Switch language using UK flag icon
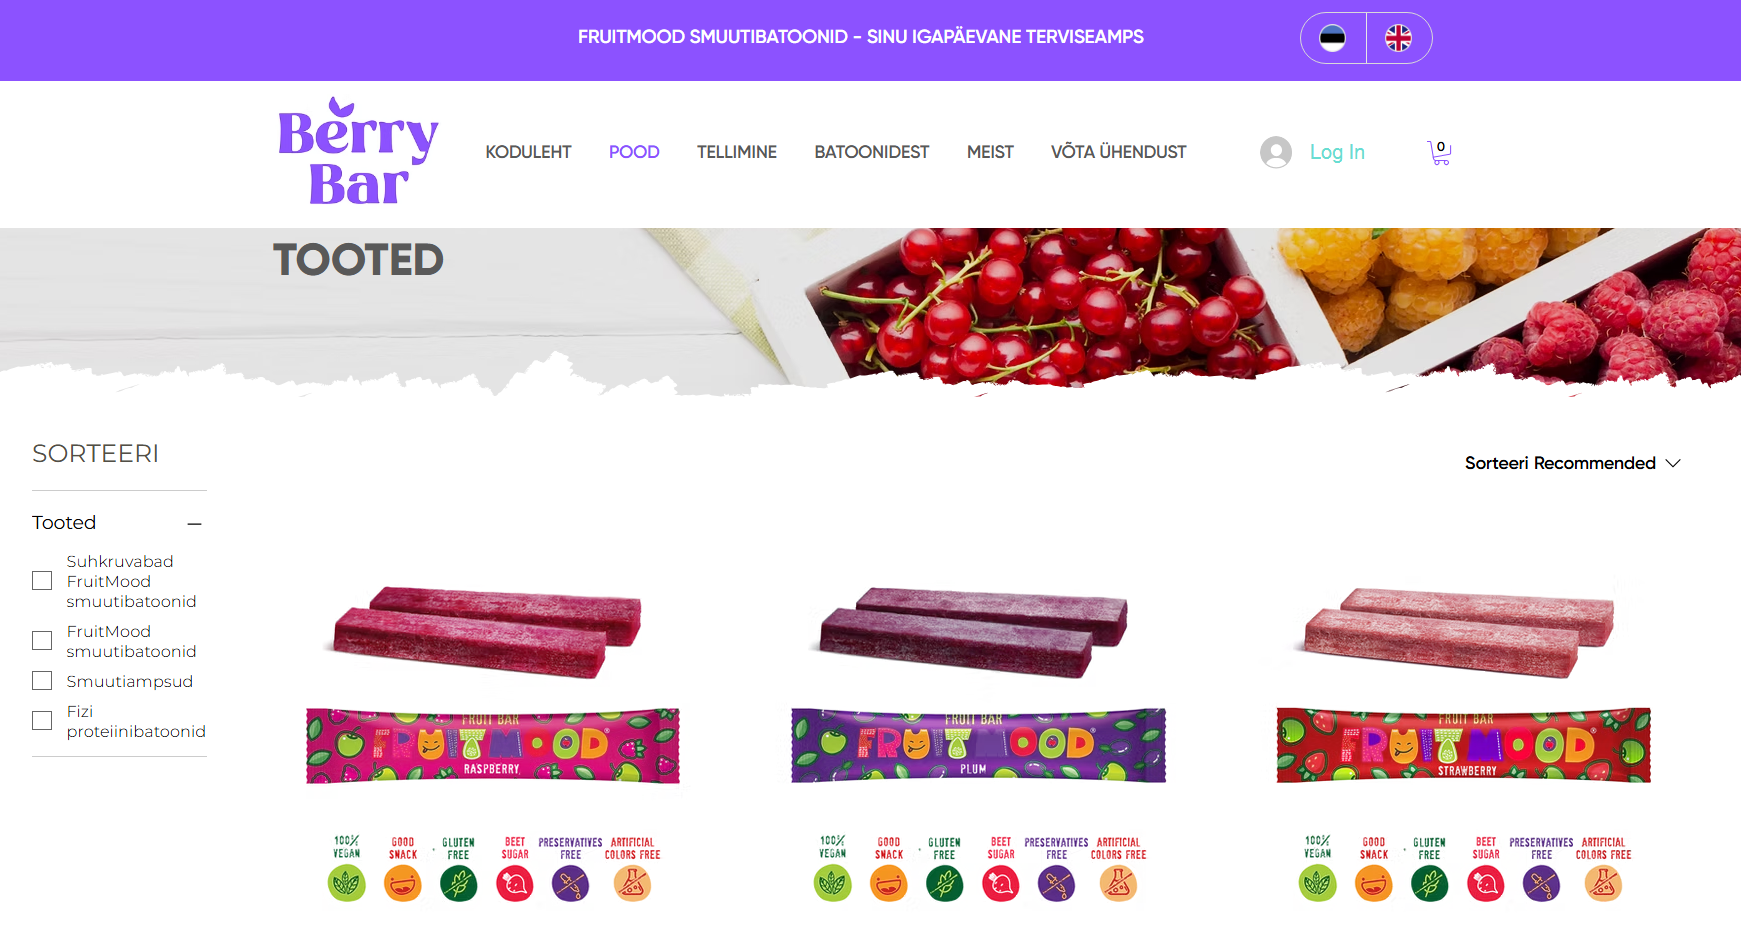1741x952 pixels. click(1398, 38)
